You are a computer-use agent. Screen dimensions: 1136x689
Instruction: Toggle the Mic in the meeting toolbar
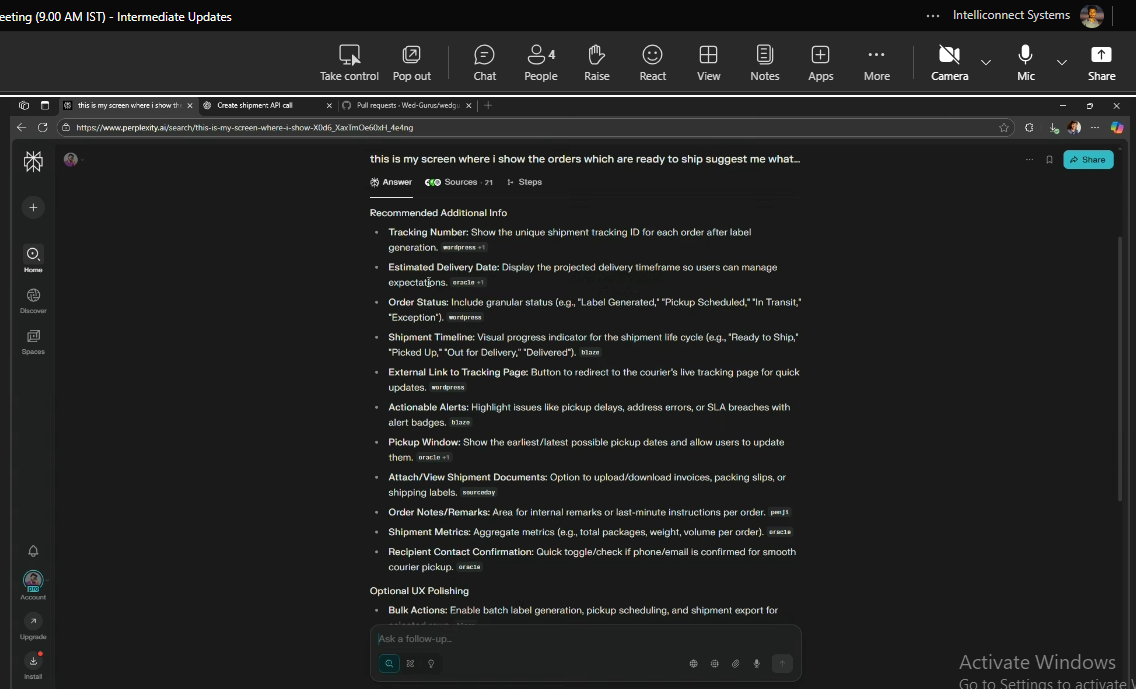(x=1026, y=62)
